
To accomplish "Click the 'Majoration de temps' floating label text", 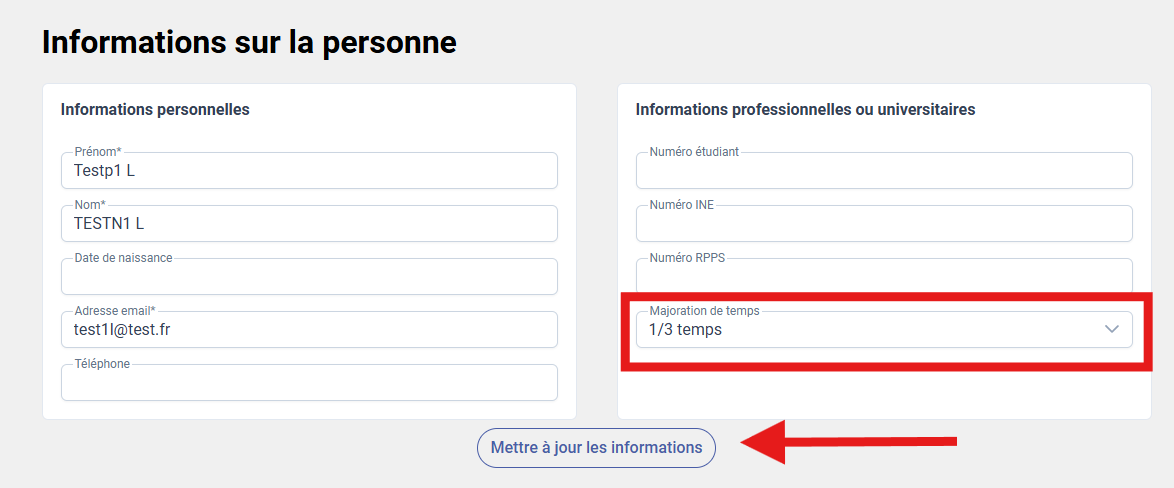I will coord(711,311).
